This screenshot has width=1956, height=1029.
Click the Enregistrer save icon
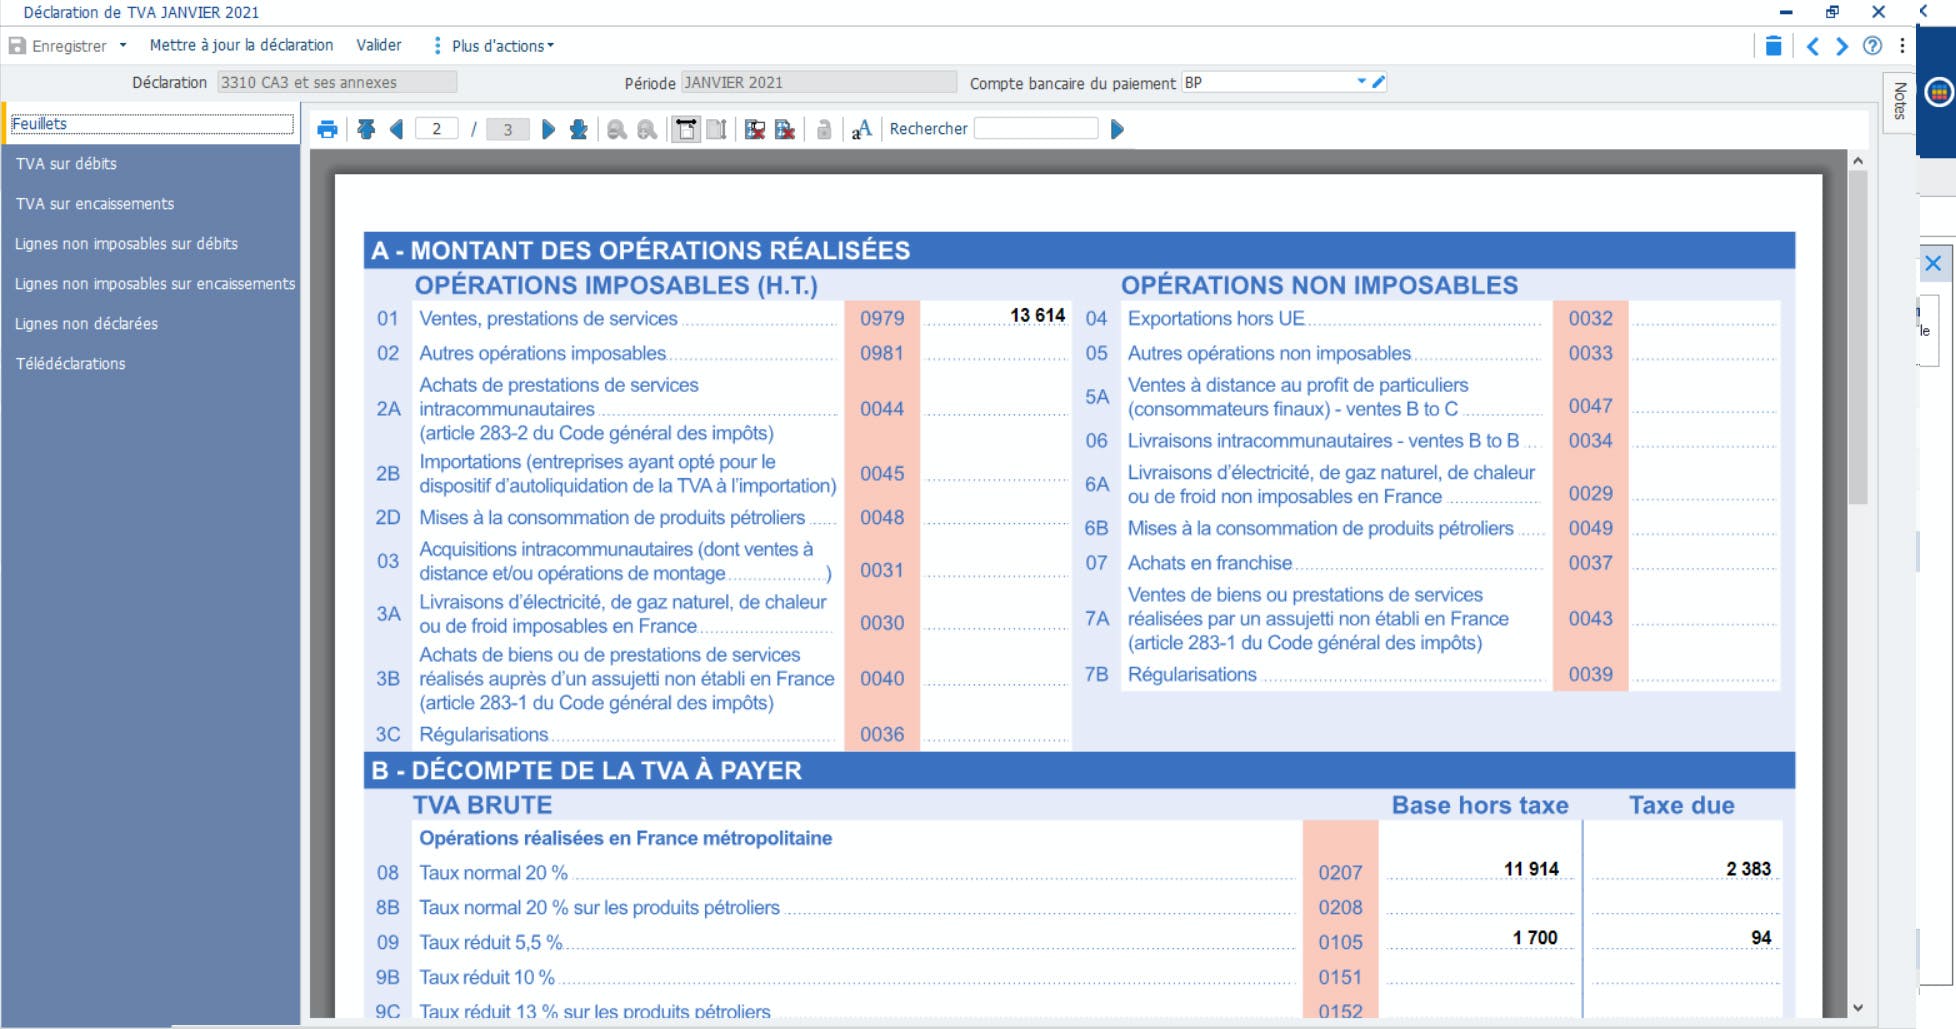(x=17, y=46)
